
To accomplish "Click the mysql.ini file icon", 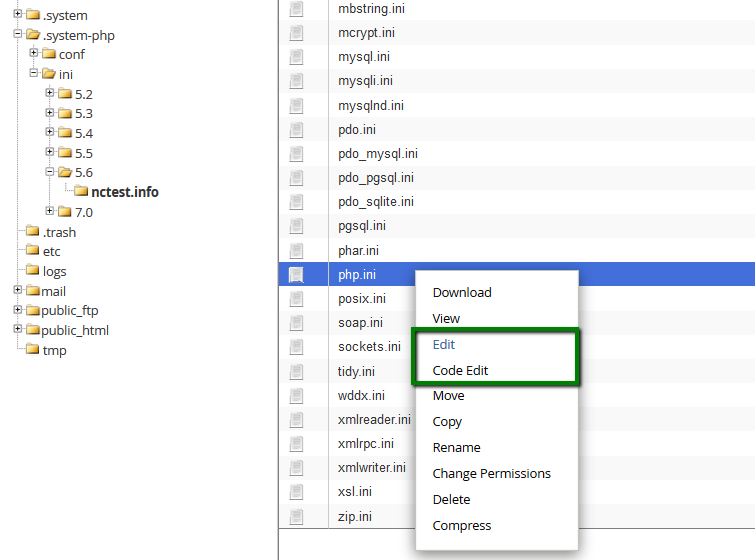I will pos(296,57).
